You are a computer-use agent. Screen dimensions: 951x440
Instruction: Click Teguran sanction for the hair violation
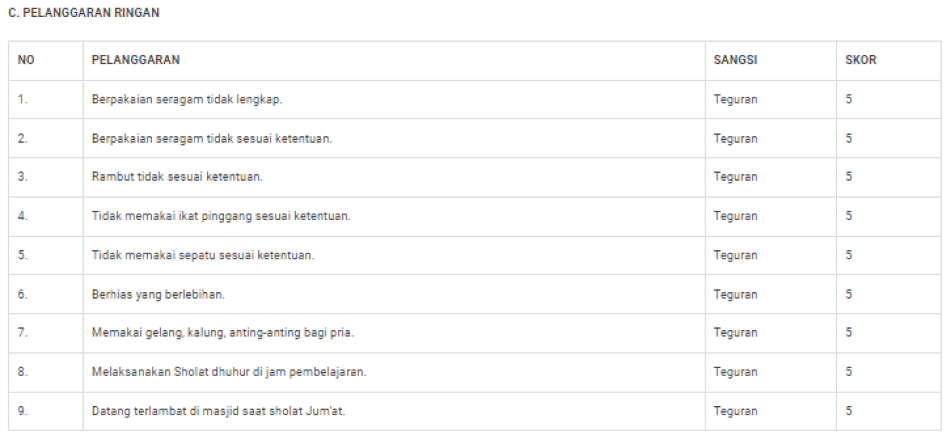(x=735, y=177)
